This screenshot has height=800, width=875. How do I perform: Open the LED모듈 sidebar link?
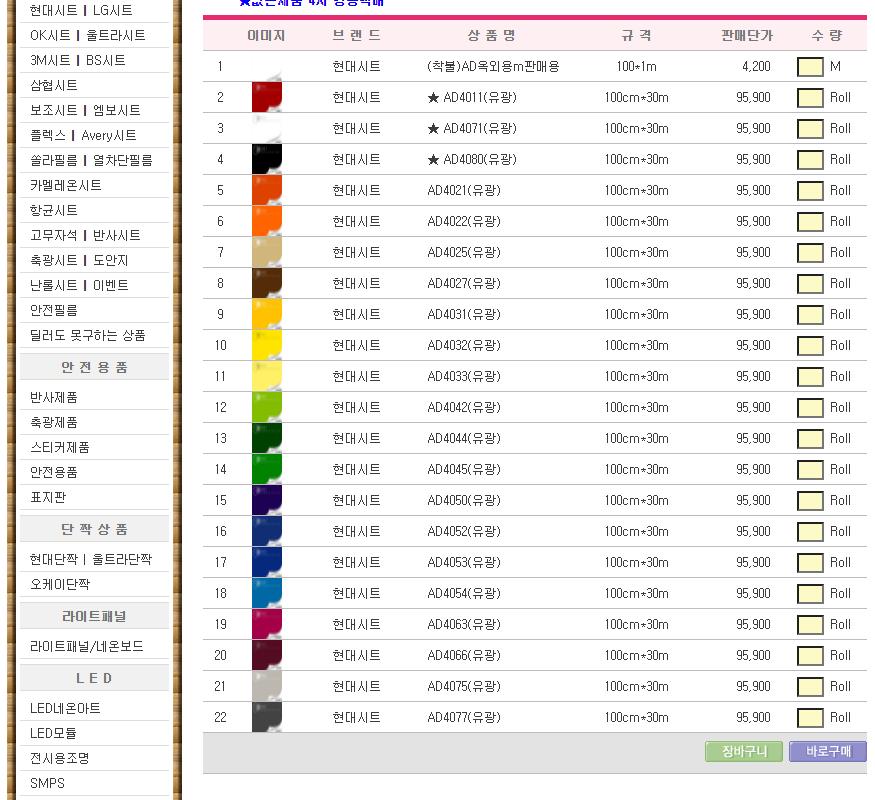point(53,733)
